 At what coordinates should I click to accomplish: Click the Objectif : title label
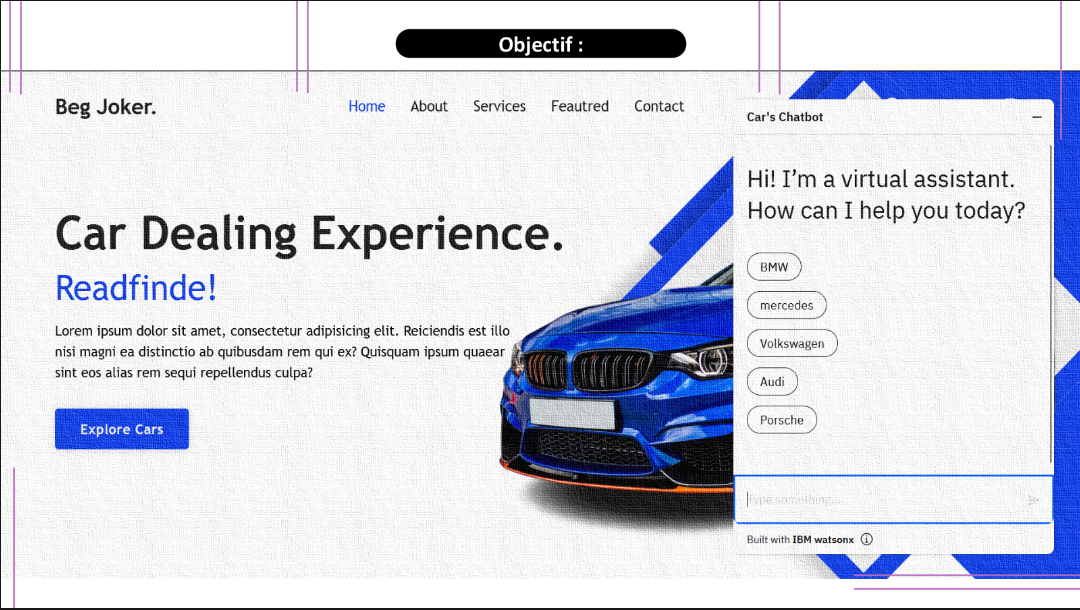[x=541, y=44]
